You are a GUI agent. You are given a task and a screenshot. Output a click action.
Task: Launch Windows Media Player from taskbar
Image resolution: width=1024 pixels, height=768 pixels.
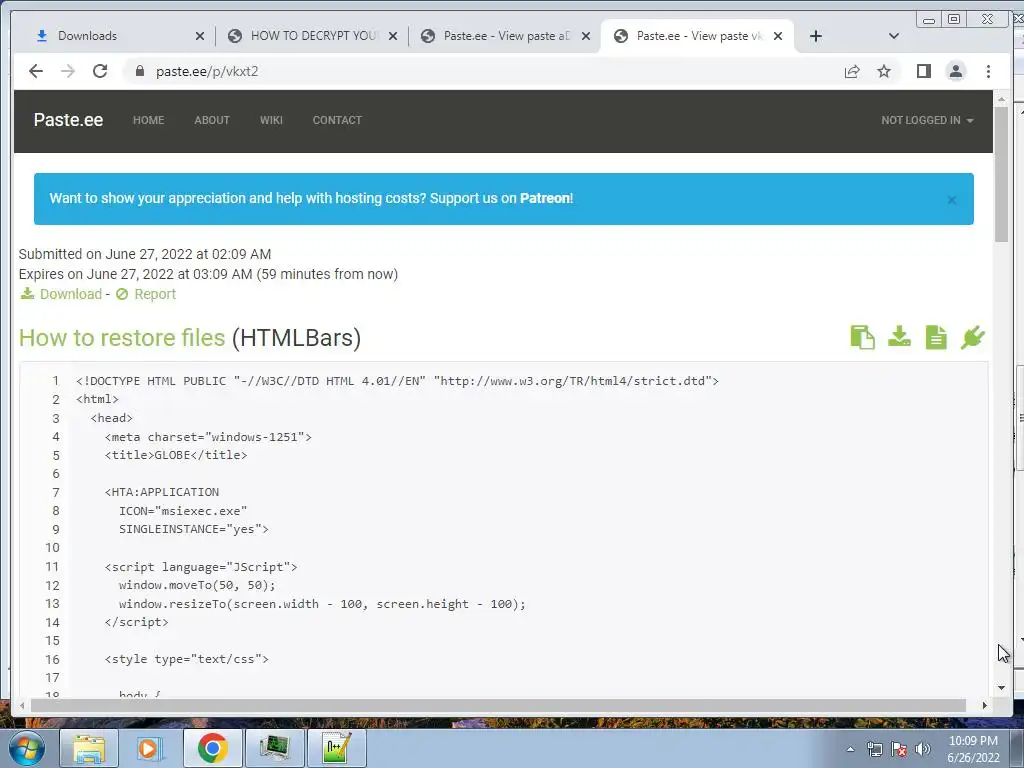click(150, 748)
